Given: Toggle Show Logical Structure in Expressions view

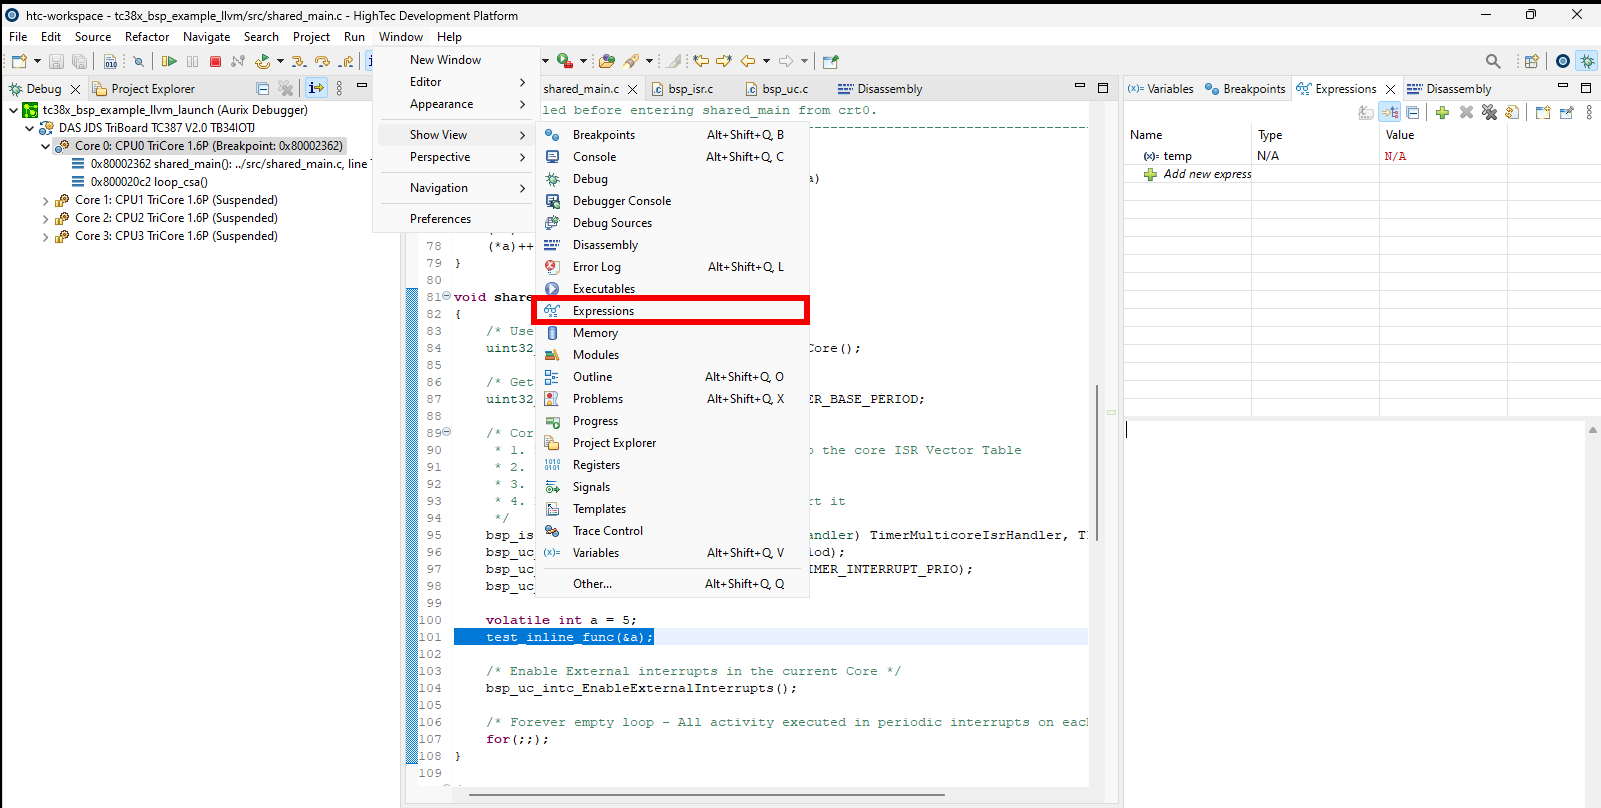Looking at the screenshot, I should 1389,113.
